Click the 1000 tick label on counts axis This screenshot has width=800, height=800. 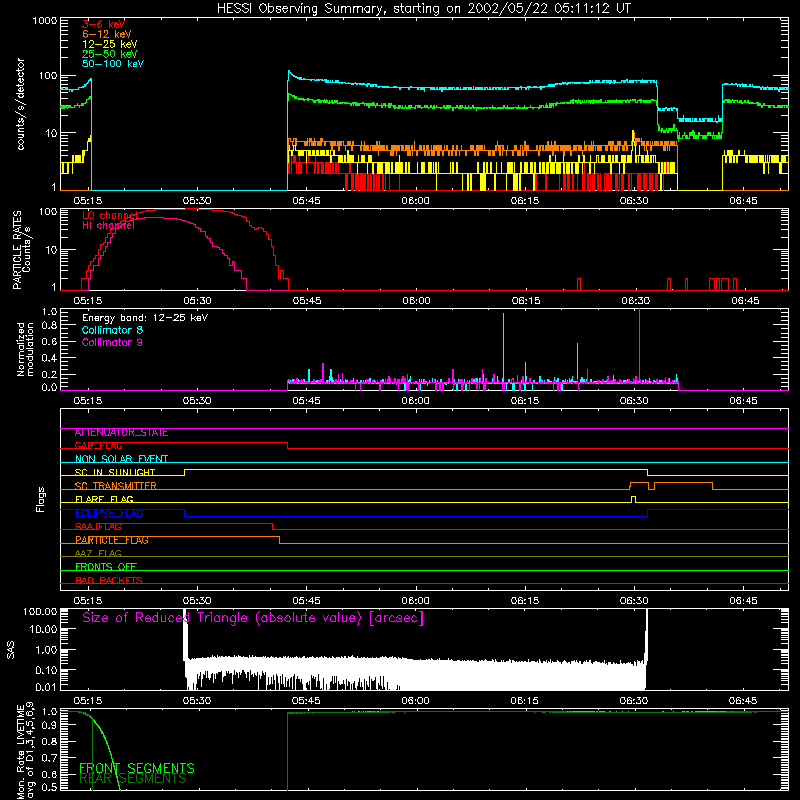(45, 21)
